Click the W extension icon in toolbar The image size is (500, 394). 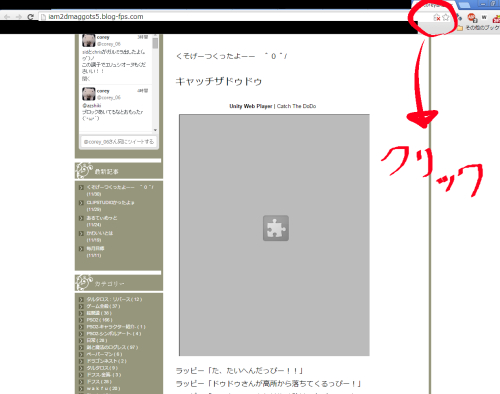pyautogui.click(x=484, y=17)
